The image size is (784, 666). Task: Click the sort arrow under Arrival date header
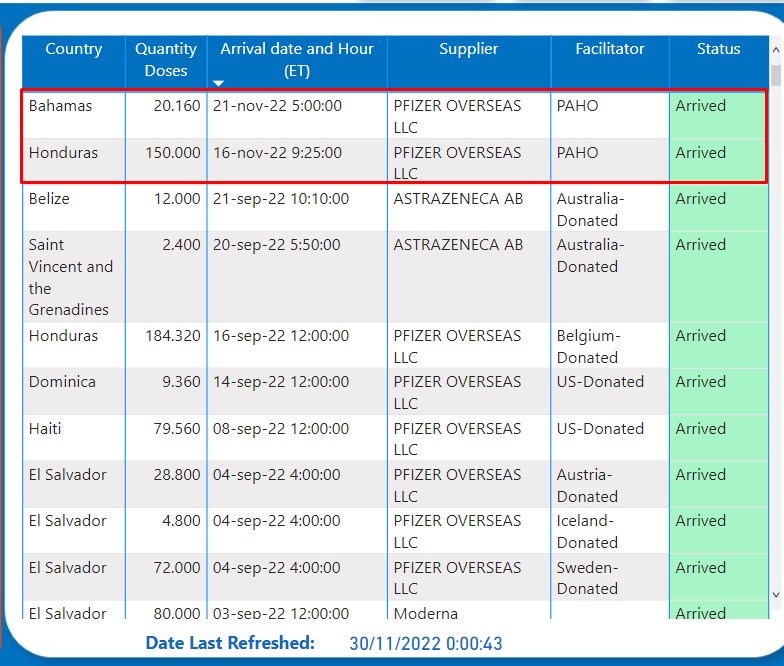(x=219, y=82)
